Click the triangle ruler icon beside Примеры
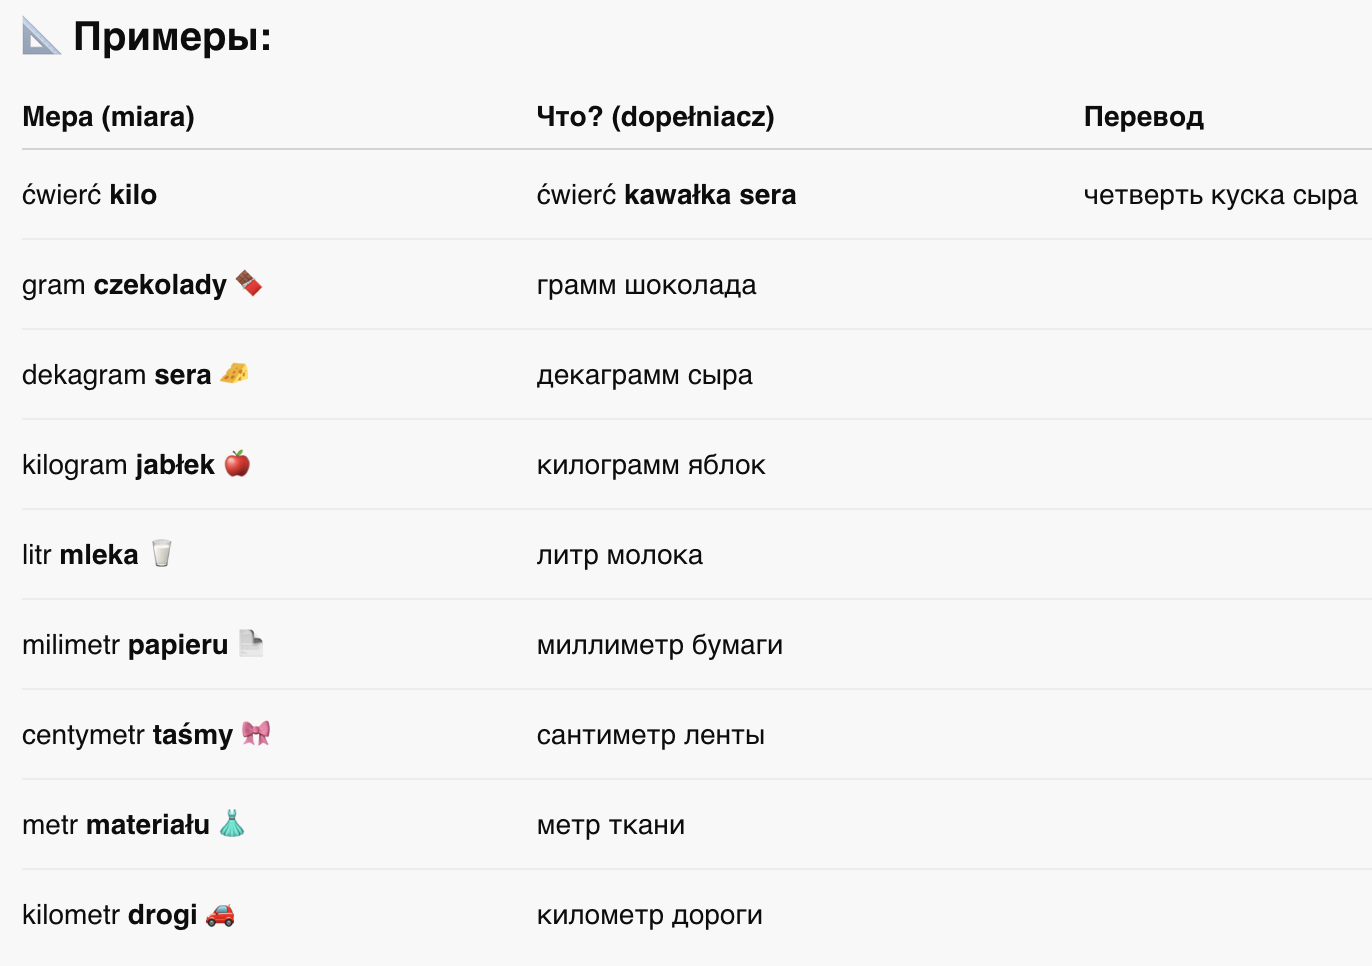 point(41,37)
